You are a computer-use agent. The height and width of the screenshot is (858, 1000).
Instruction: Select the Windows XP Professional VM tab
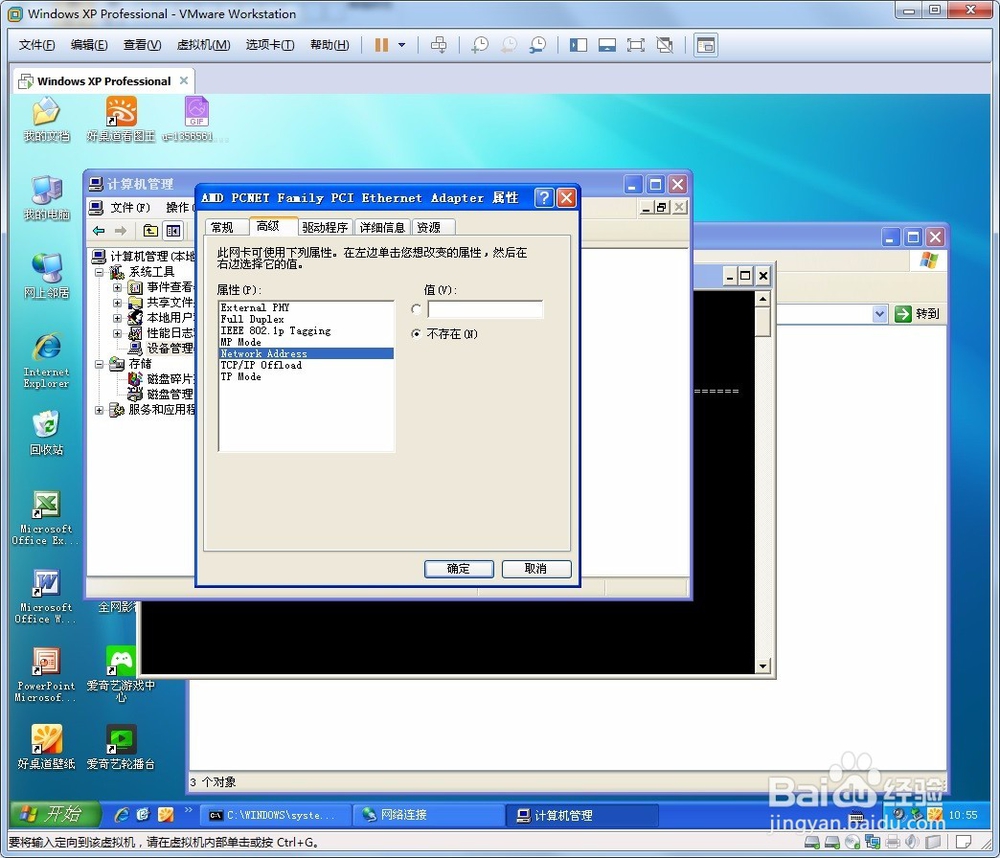point(103,81)
